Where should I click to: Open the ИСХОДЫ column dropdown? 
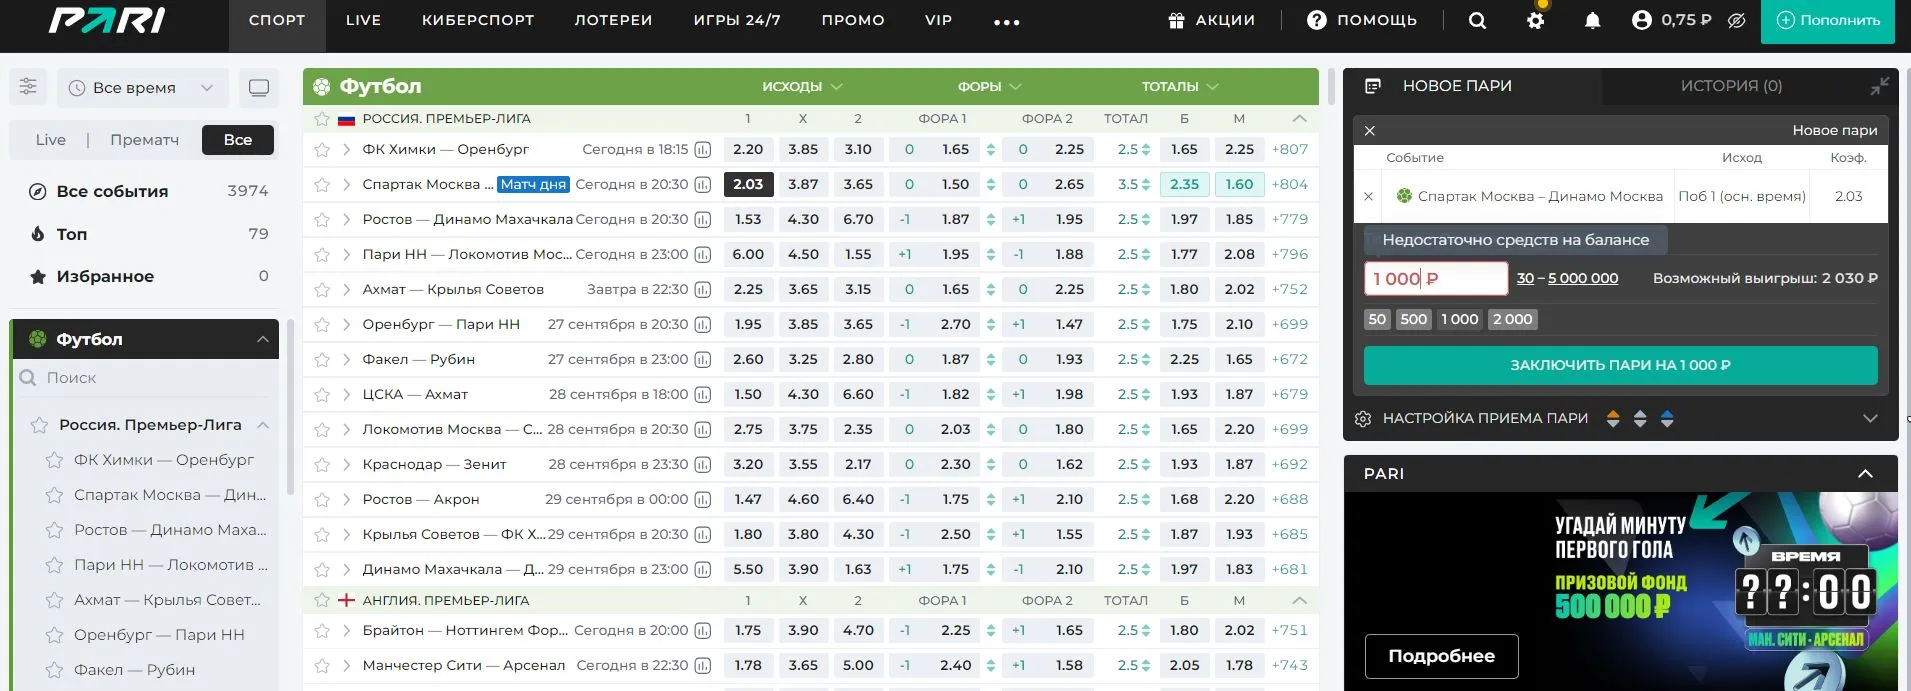[802, 87]
